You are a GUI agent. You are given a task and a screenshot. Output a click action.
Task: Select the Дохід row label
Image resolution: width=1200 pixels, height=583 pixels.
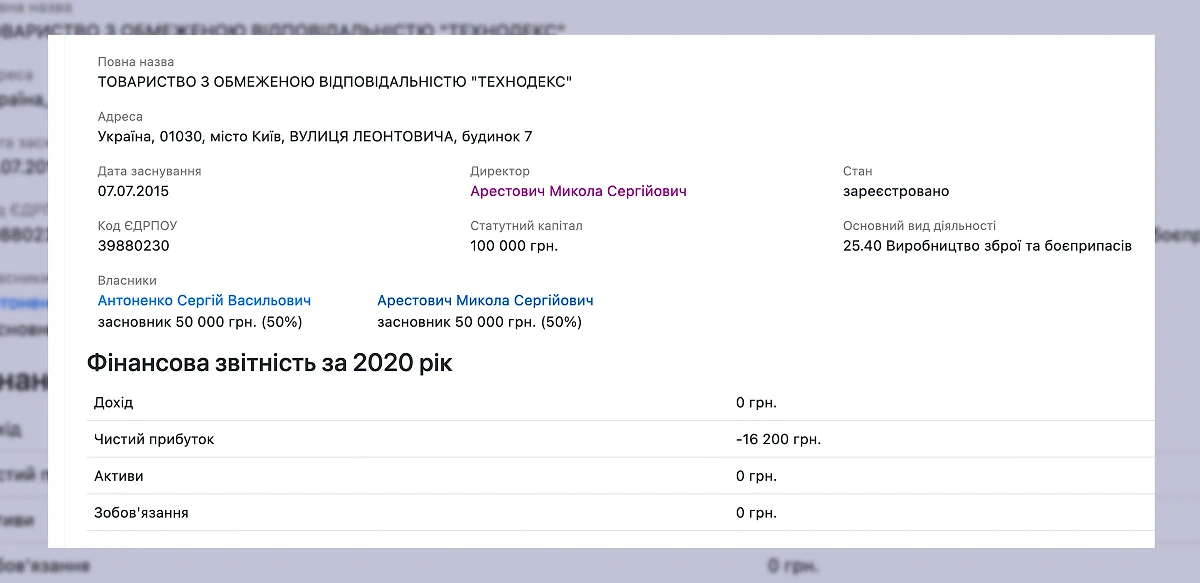coord(113,403)
